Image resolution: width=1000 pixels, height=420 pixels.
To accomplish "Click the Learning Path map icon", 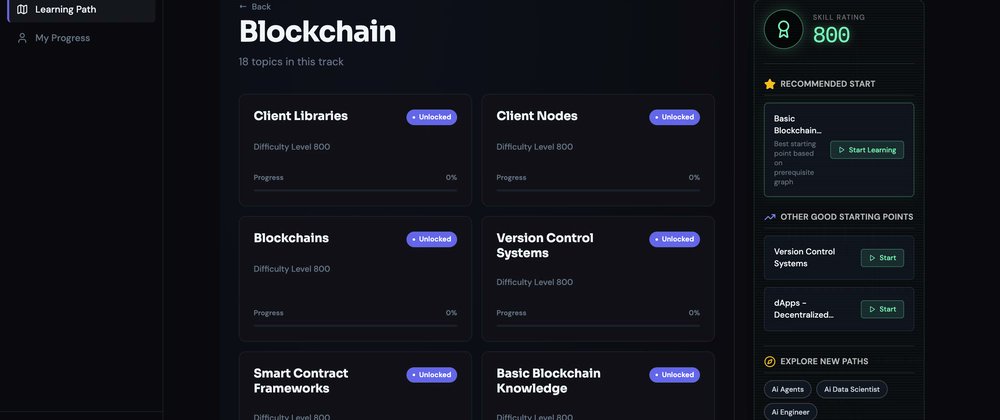I will pos(23,10).
